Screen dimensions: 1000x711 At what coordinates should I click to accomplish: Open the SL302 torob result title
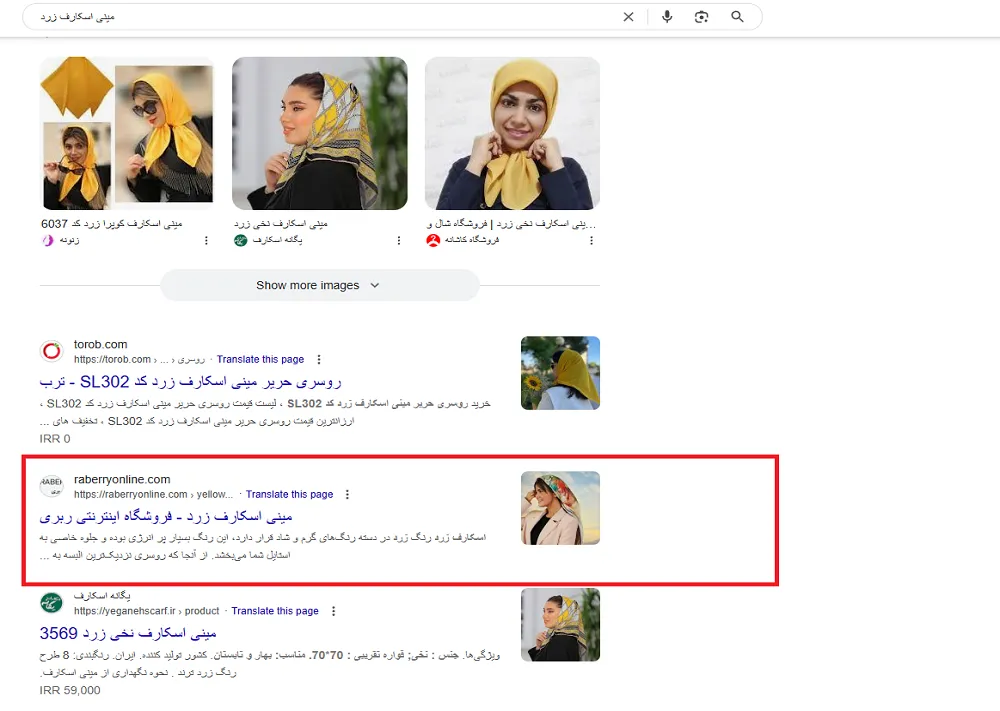190,382
